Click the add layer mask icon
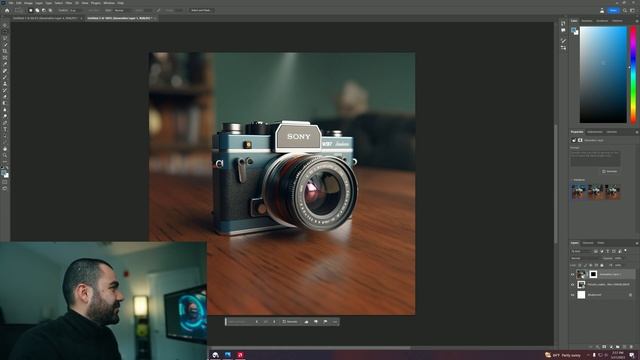 tap(604, 347)
